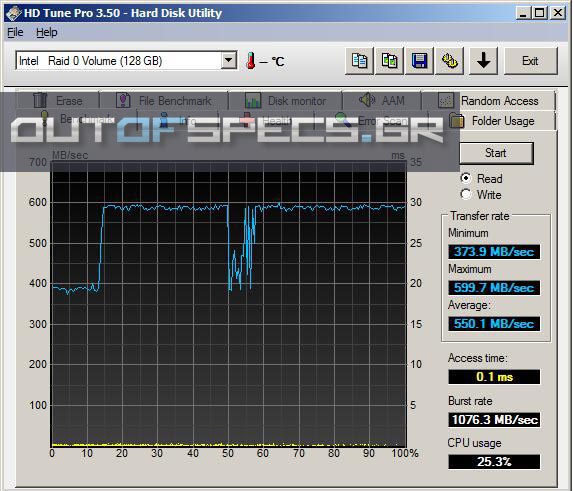Click the Erase tab trash icon
Image resolution: width=573 pixels, height=491 pixels.
pyautogui.click(x=40, y=100)
